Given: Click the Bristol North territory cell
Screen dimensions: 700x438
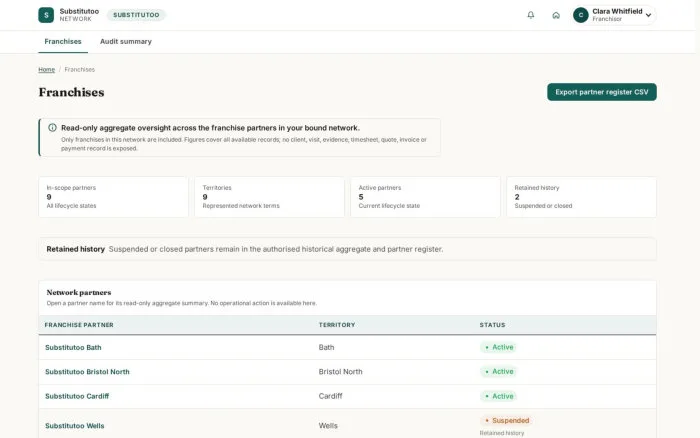Looking at the screenshot, I should pyautogui.click(x=341, y=371).
